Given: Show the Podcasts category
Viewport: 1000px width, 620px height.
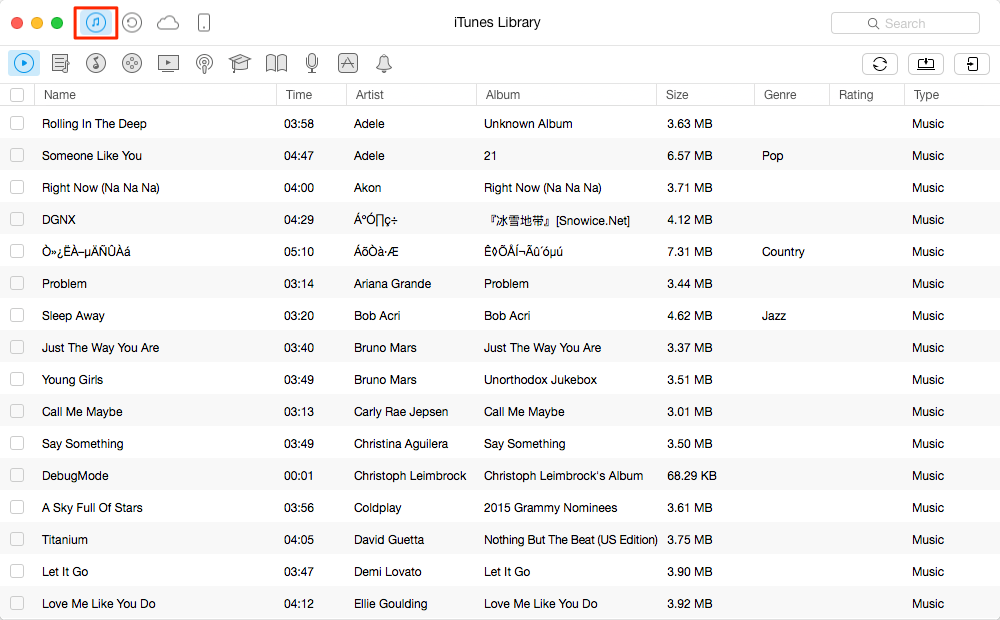Looking at the screenshot, I should pyautogui.click(x=204, y=64).
